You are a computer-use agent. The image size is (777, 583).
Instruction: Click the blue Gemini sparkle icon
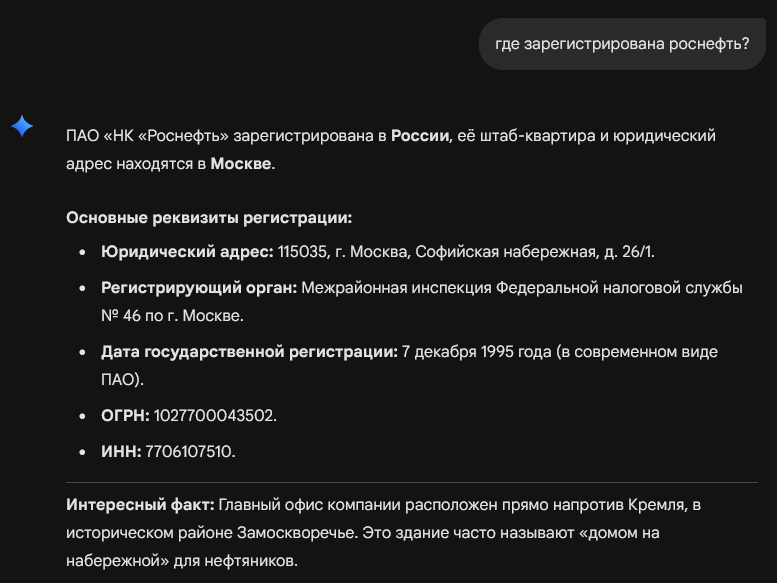pyautogui.click(x=22, y=126)
